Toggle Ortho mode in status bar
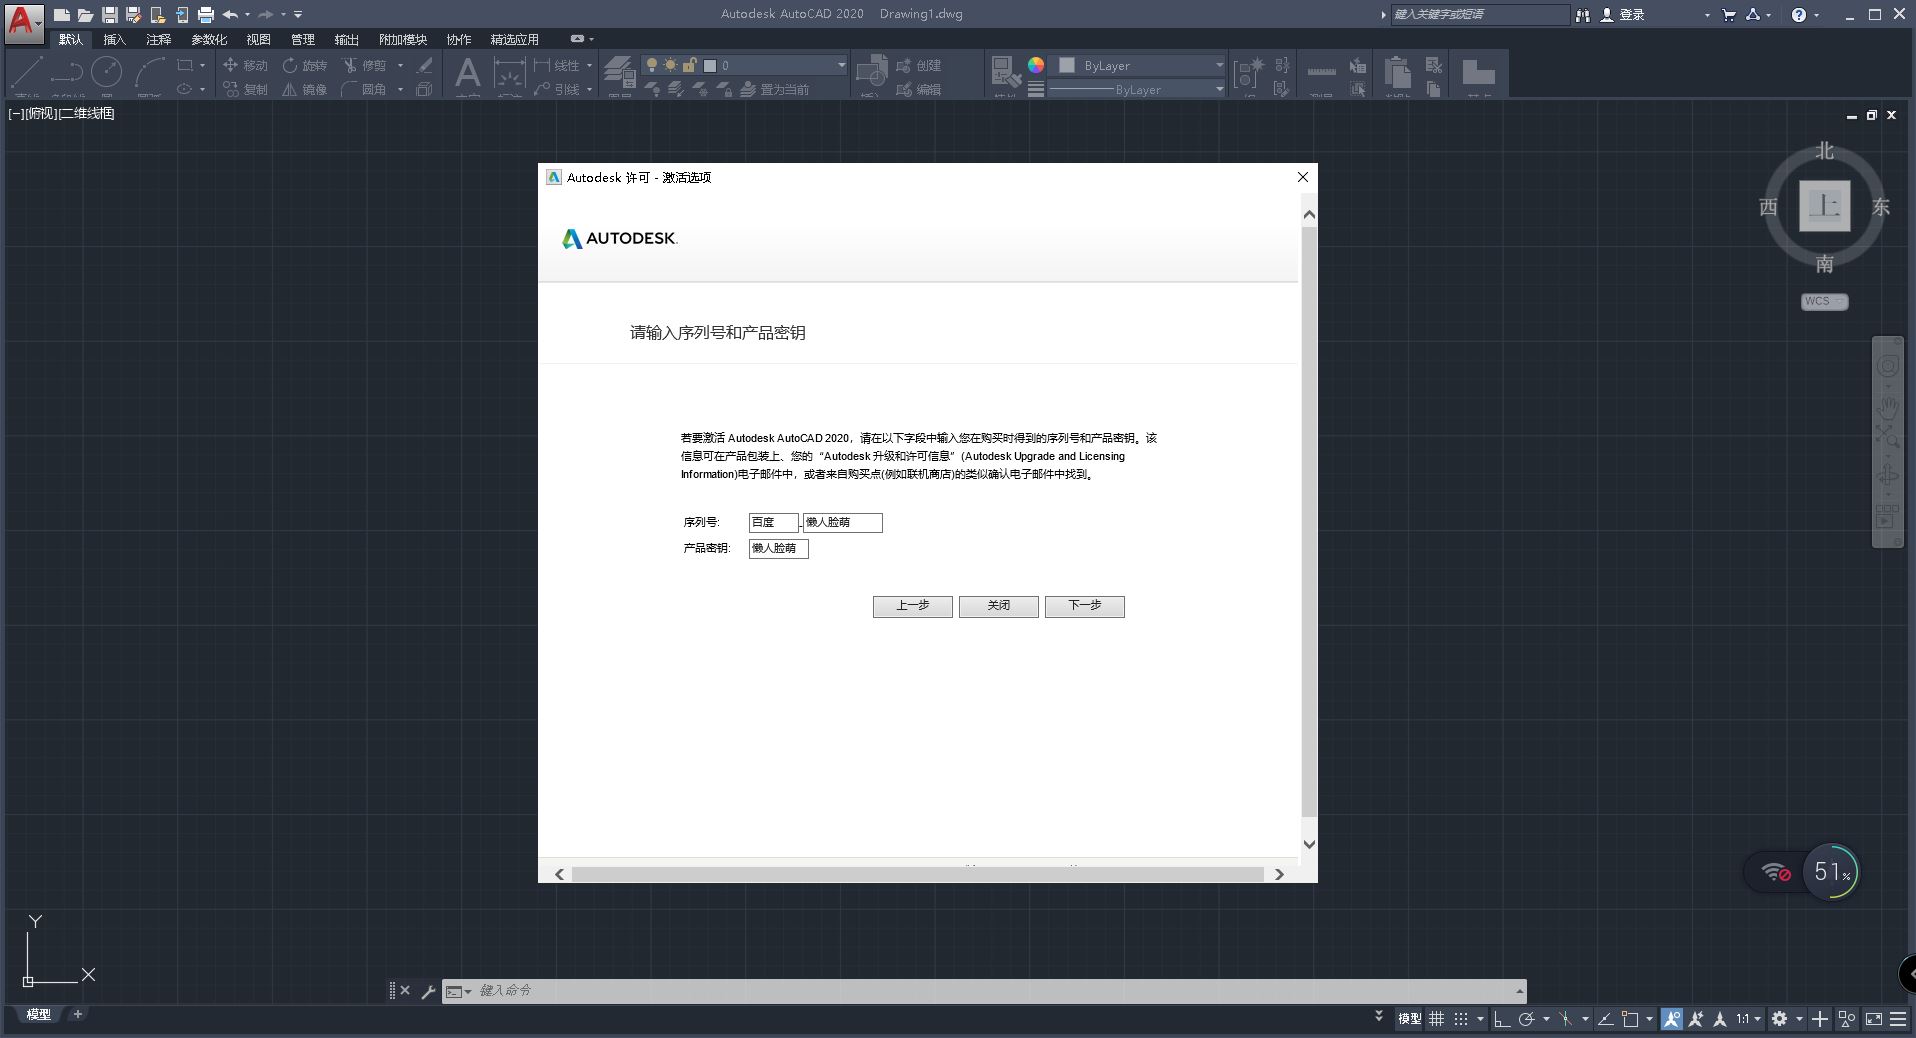 [x=1501, y=1019]
